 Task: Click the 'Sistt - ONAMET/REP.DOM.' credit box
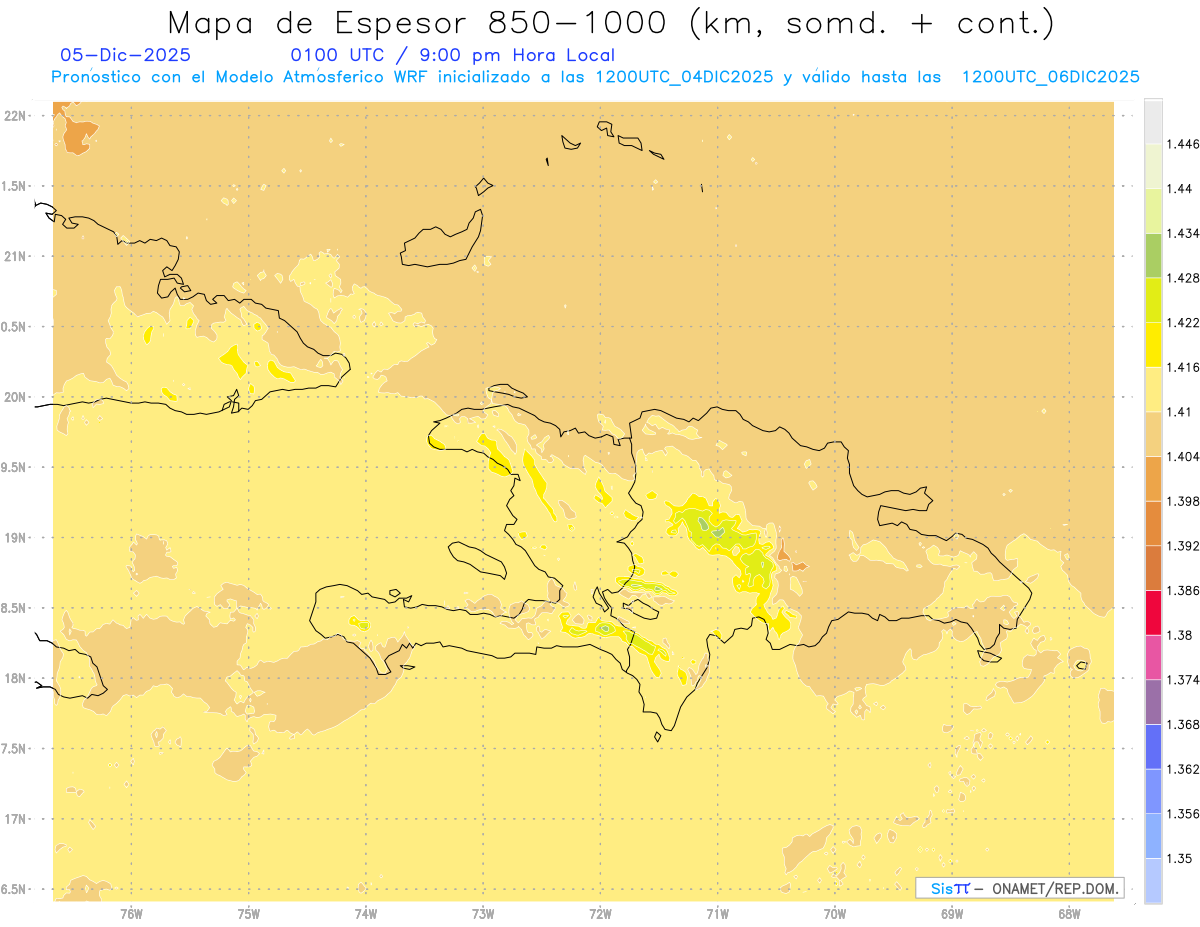[x=1019, y=888]
